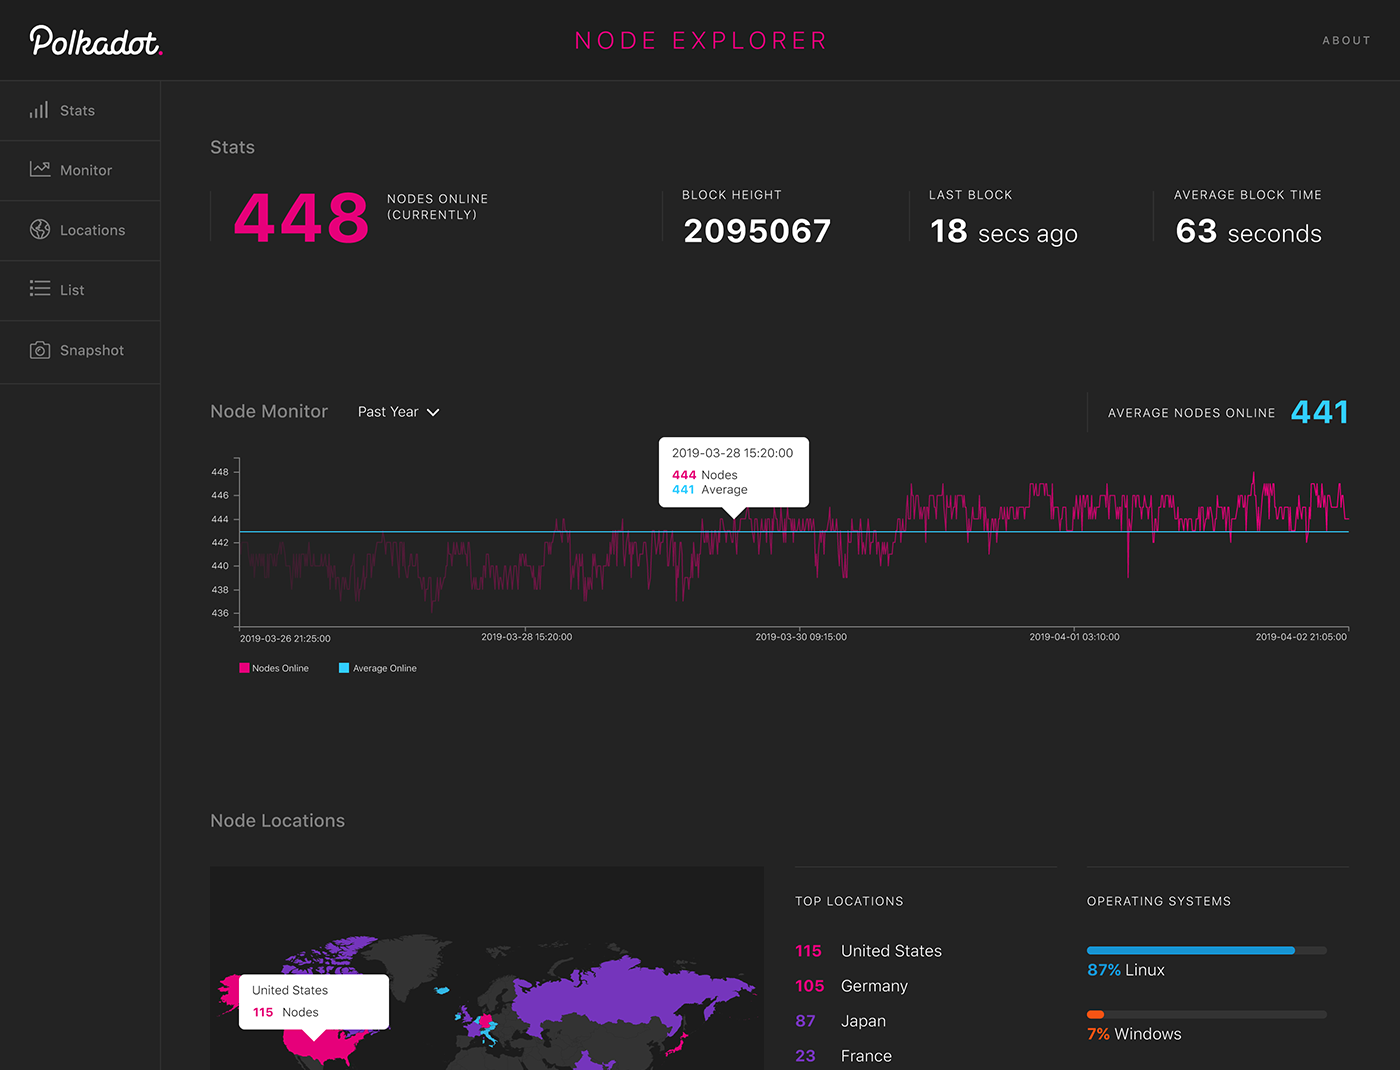Screen dimensions: 1400x1070
Task: Click the Node Locations heading
Action: [x=277, y=821]
